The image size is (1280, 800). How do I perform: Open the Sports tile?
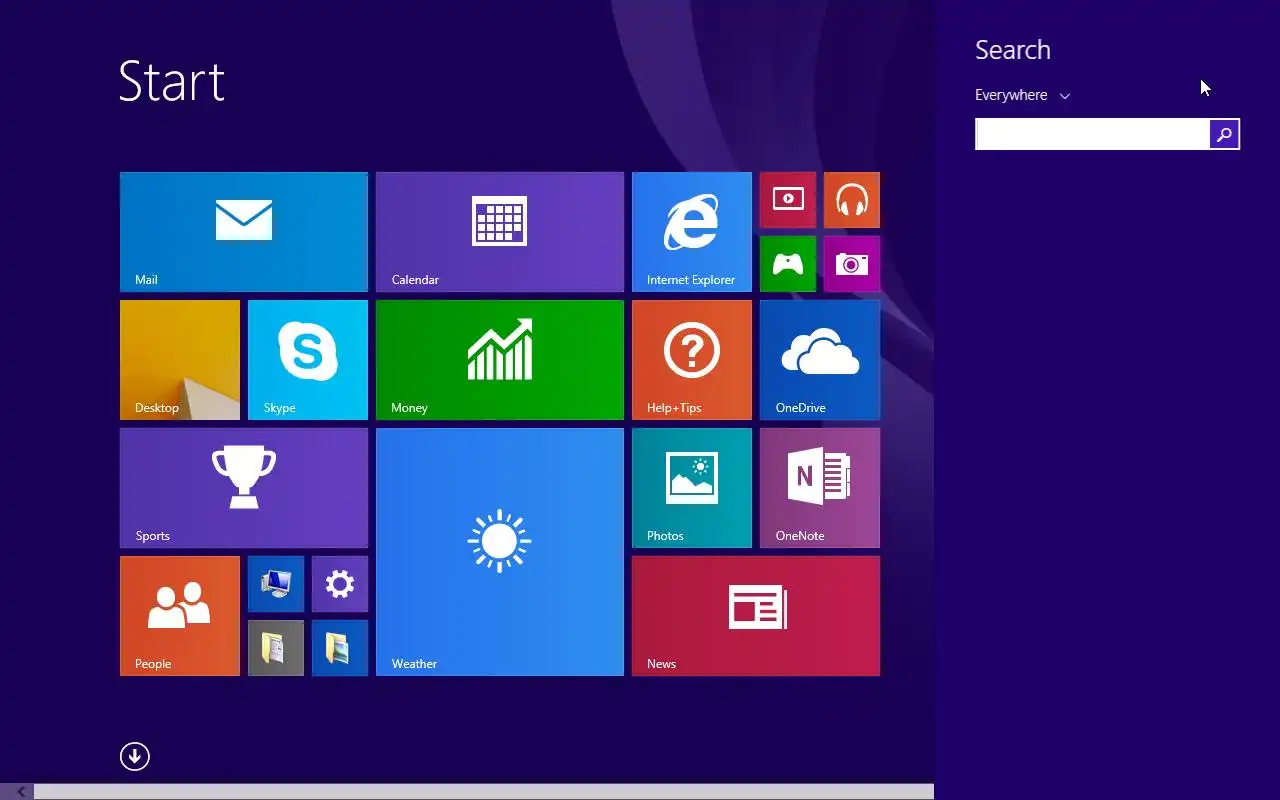[244, 488]
